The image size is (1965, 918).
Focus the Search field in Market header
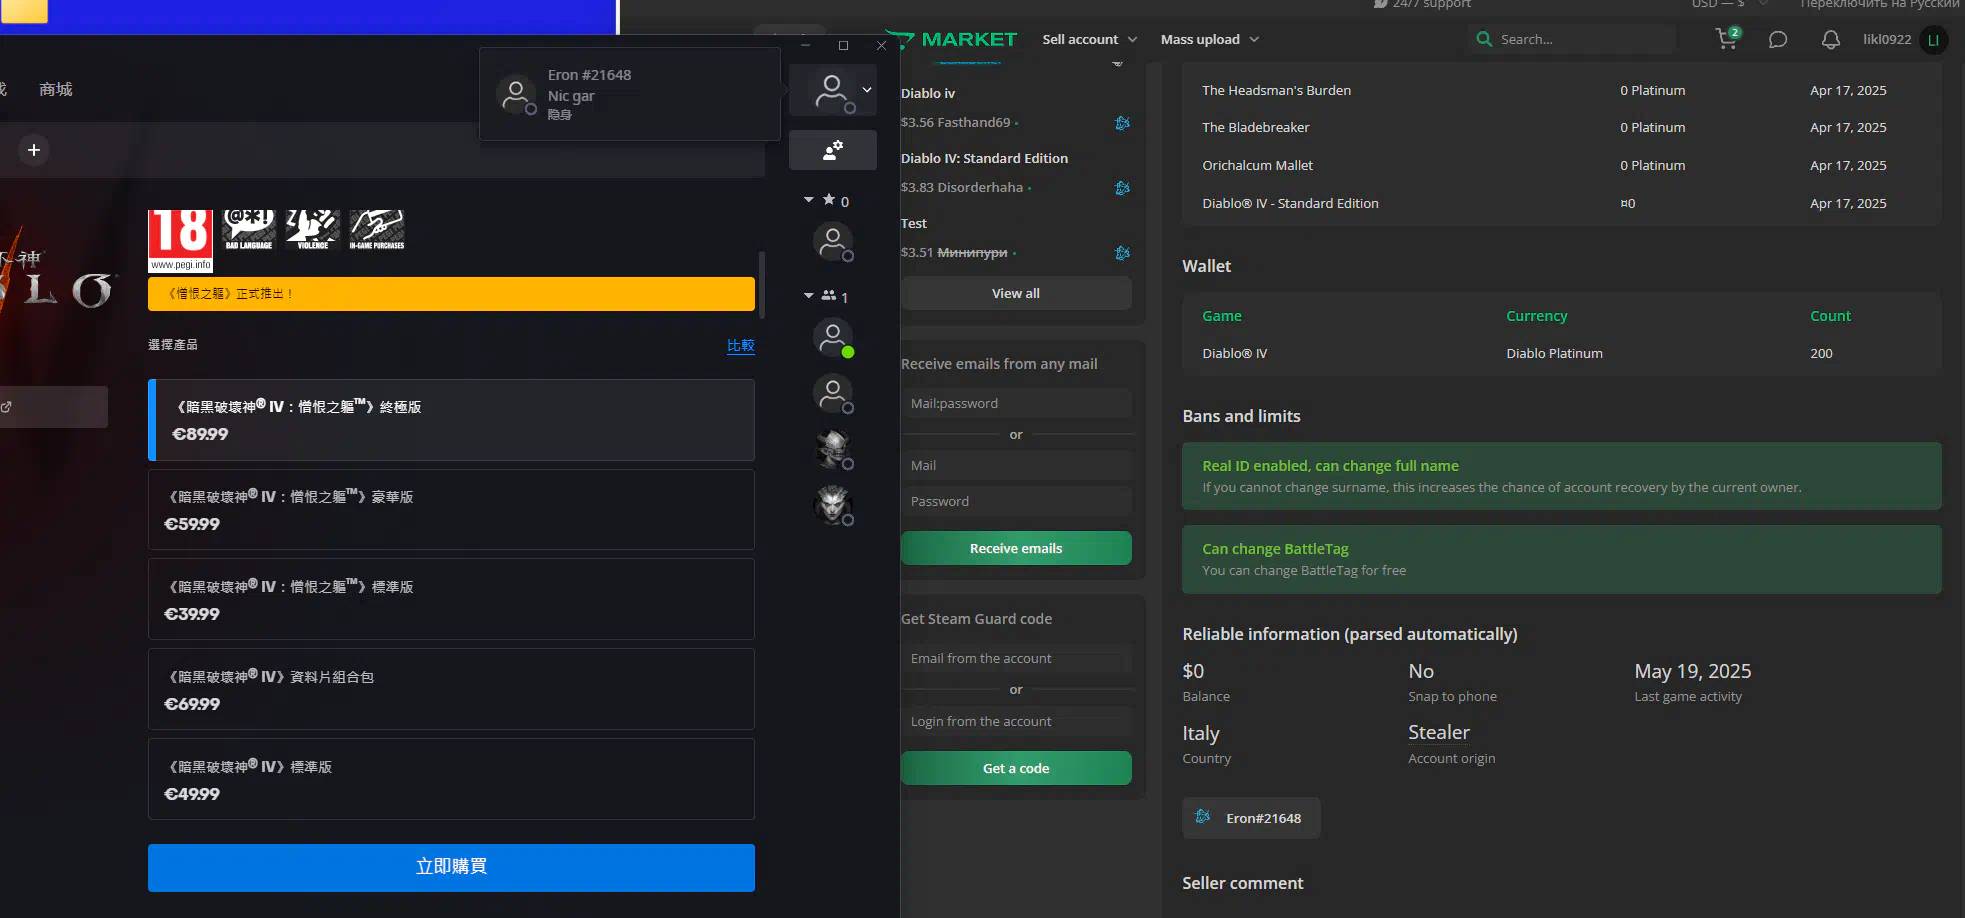click(x=1571, y=39)
